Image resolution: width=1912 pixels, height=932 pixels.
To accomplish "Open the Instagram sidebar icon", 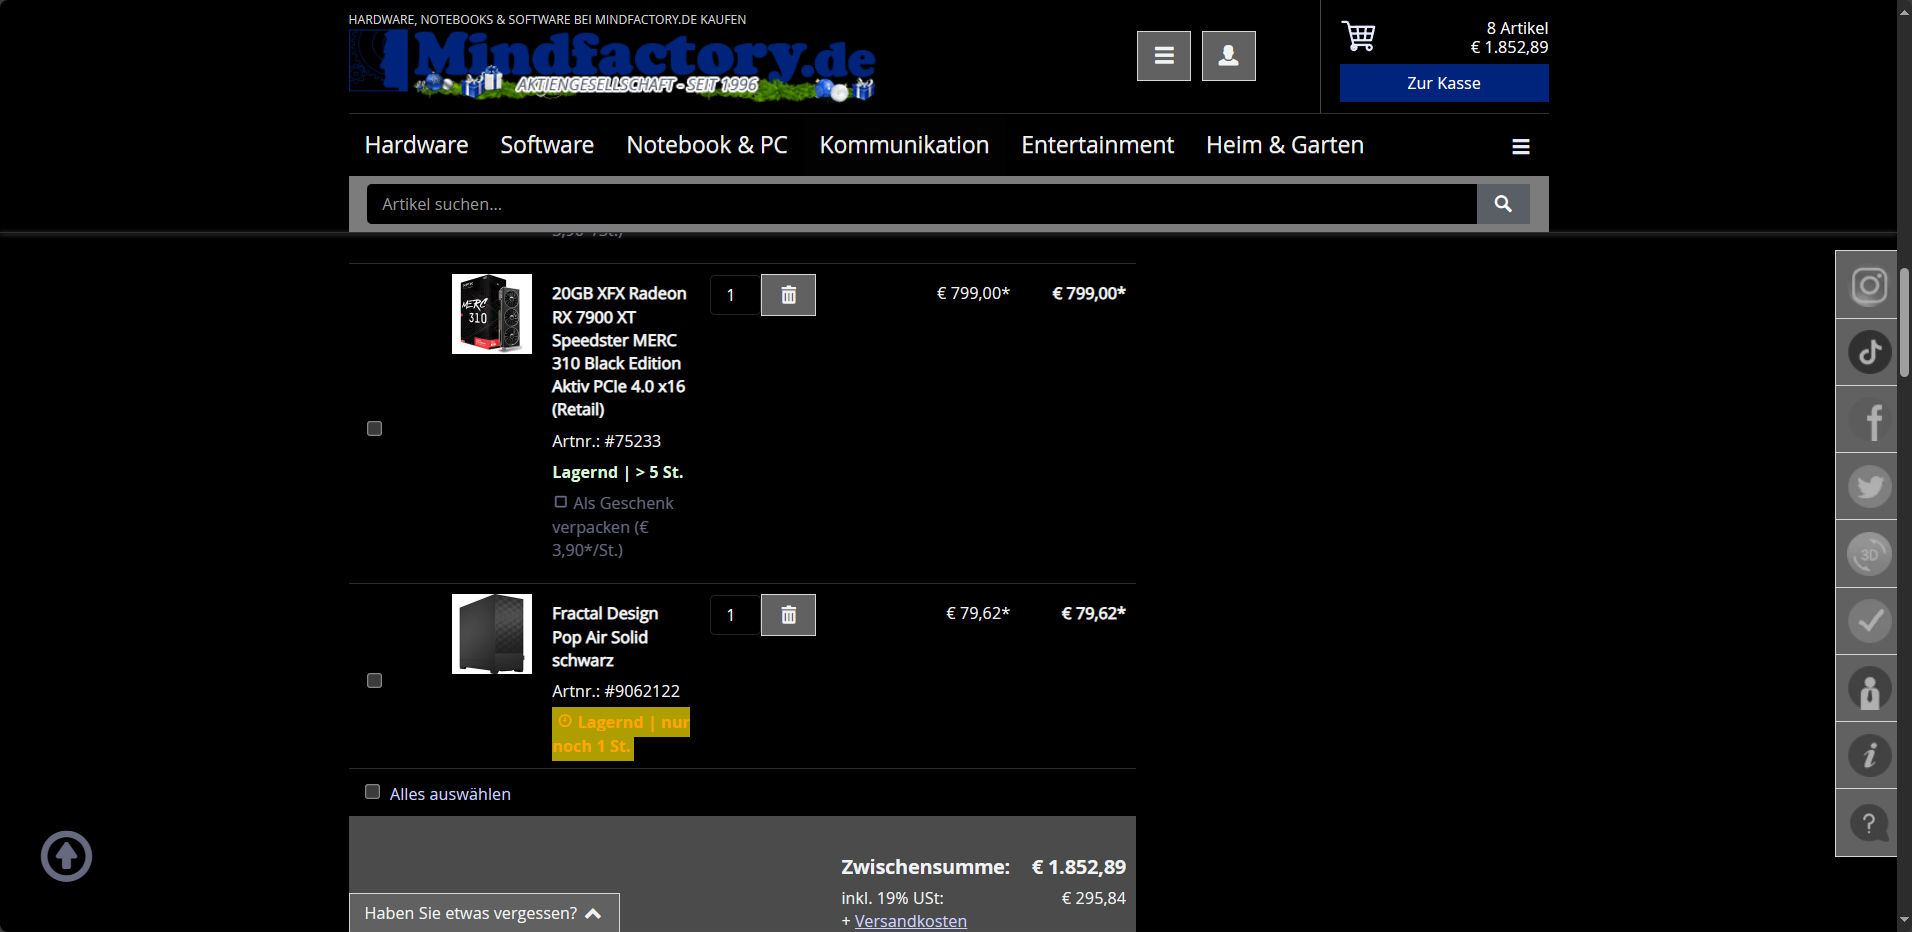I will coord(1869,285).
